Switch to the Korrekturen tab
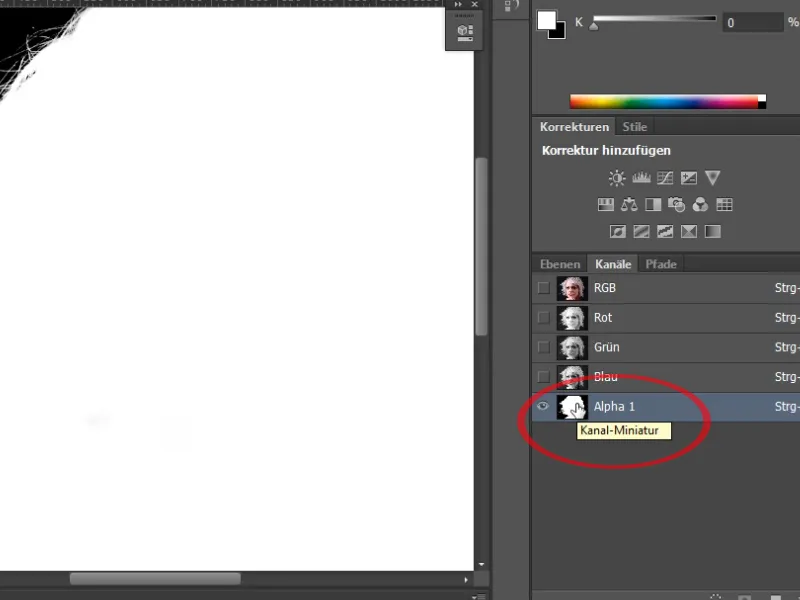The image size is (800, 600). [x=574, y=127]
